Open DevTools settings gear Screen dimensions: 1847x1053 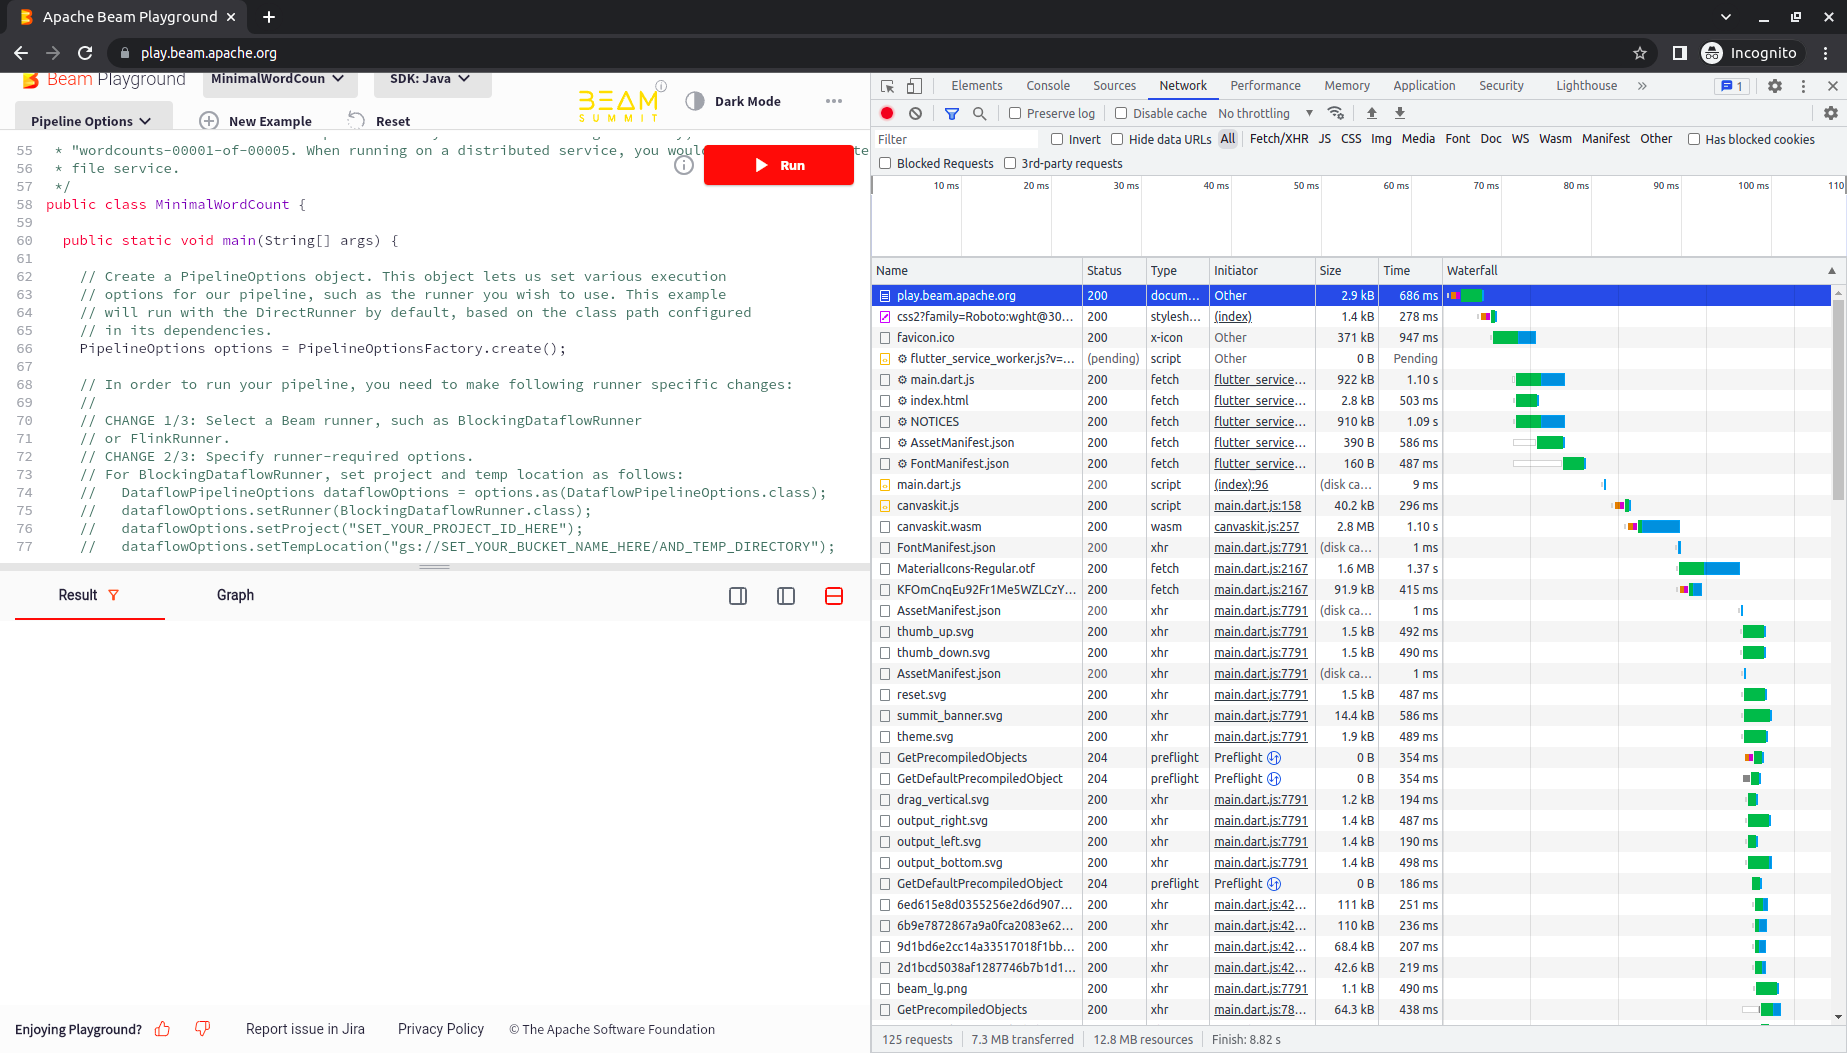tap(1775, 86)
